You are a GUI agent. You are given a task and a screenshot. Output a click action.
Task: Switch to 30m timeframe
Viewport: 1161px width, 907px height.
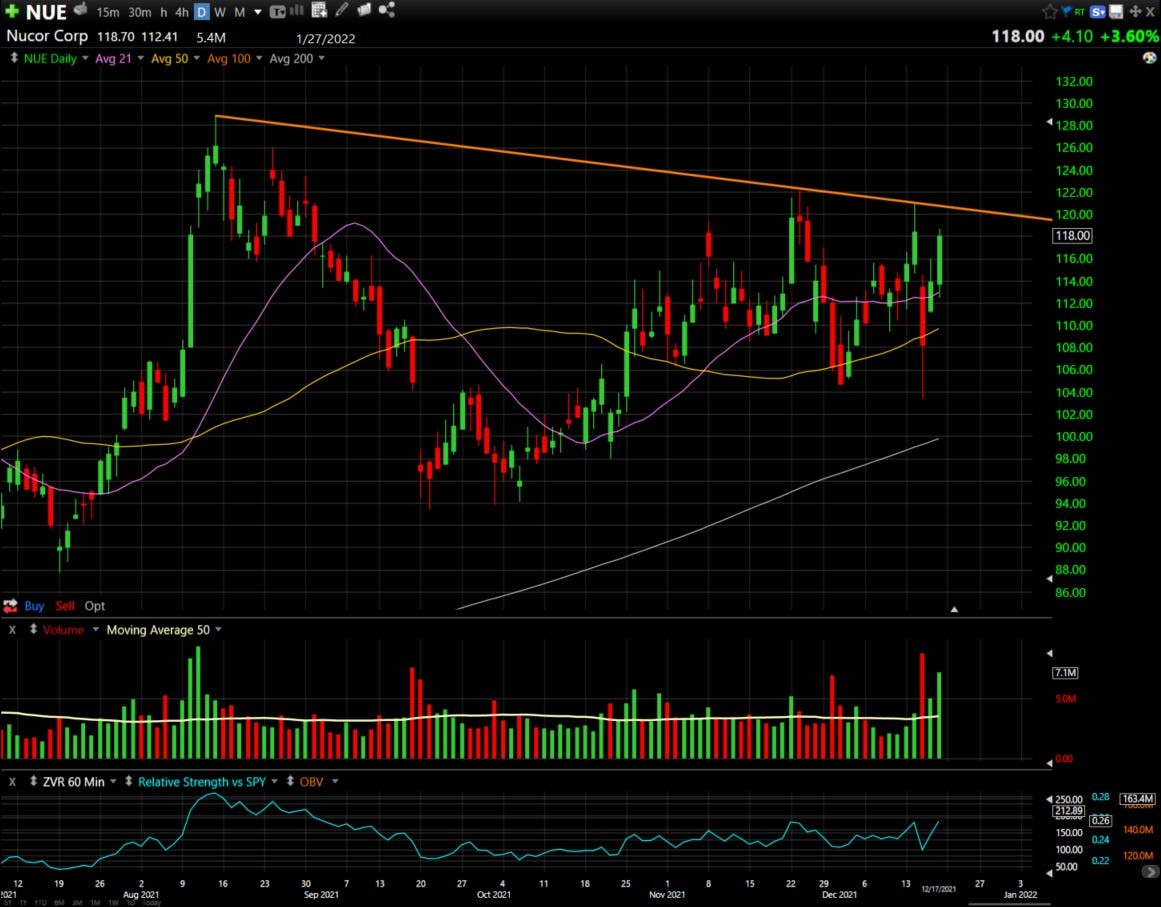139,12
